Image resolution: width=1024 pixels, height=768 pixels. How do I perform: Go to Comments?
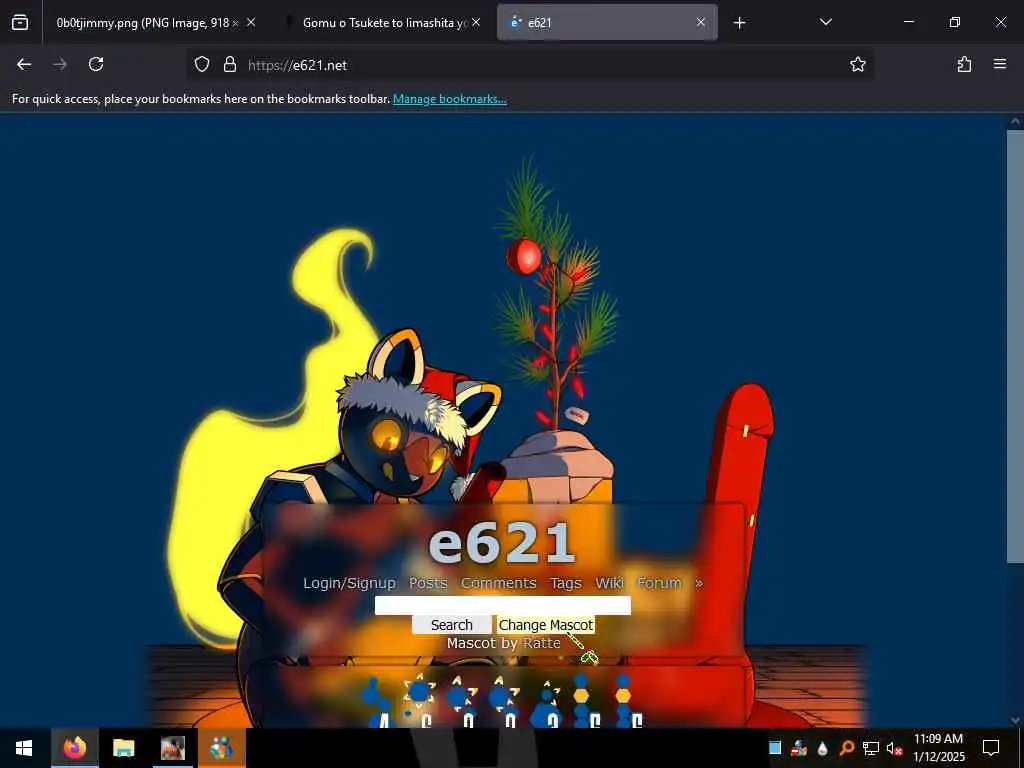pos(498,583)
